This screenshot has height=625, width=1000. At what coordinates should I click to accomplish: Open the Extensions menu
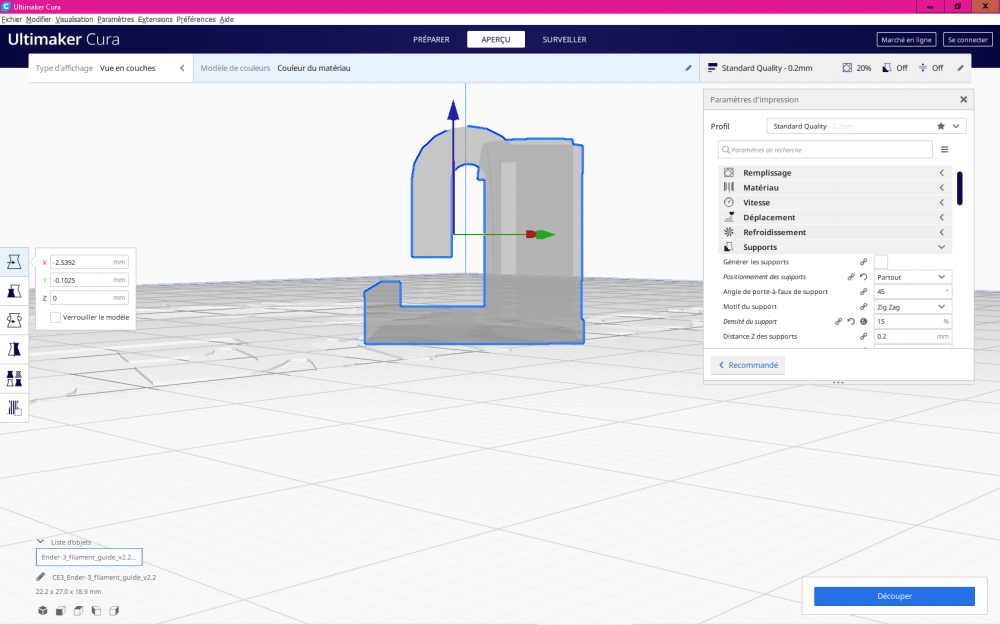155,19
